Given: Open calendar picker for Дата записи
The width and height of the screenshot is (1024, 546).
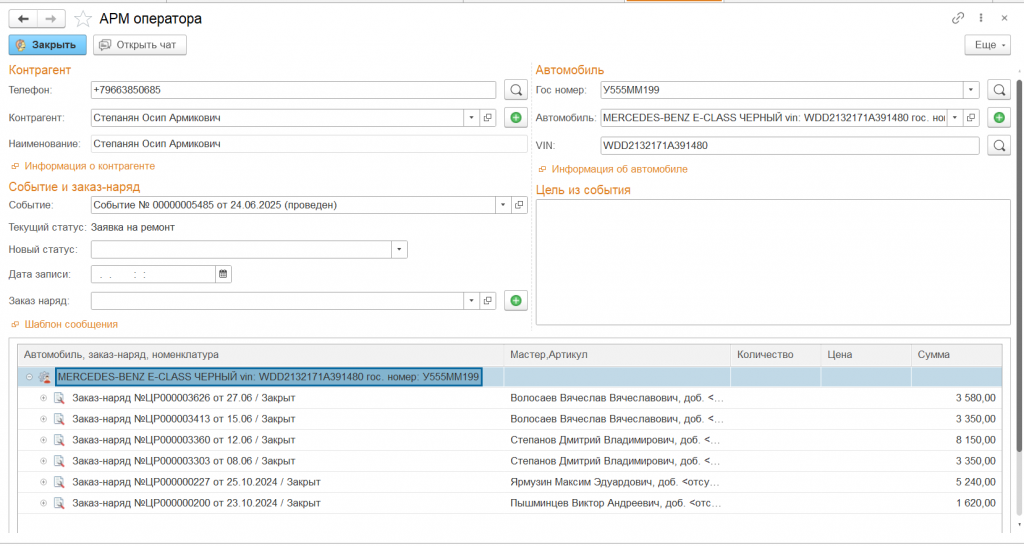Looking at the screenshot, I should point(224,274).
